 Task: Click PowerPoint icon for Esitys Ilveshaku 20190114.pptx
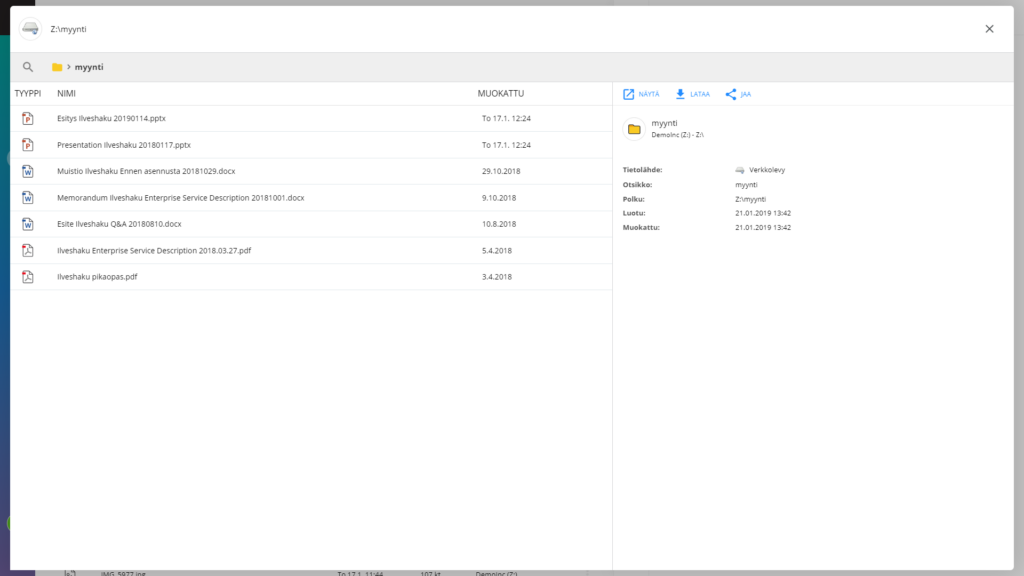(x=28, y=119)
